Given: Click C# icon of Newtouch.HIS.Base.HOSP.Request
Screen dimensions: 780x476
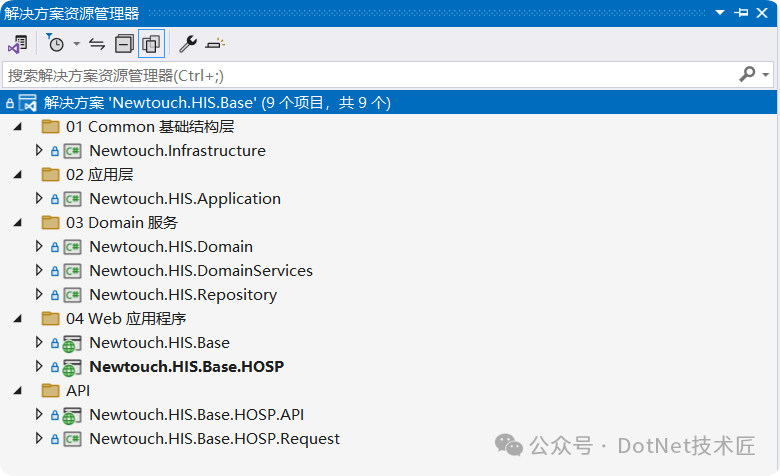Looking at the screenshot, I should click(73, 438).
